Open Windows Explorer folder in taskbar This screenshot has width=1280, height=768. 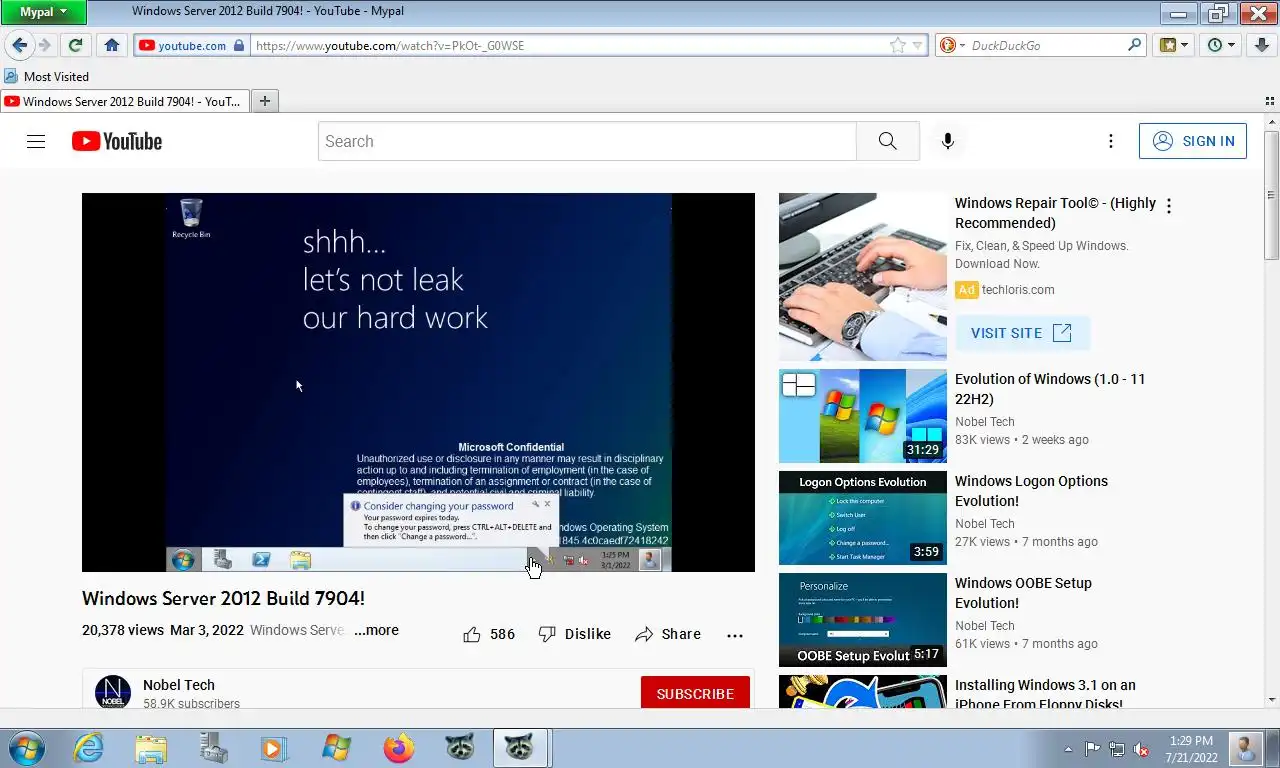(151, 748)
